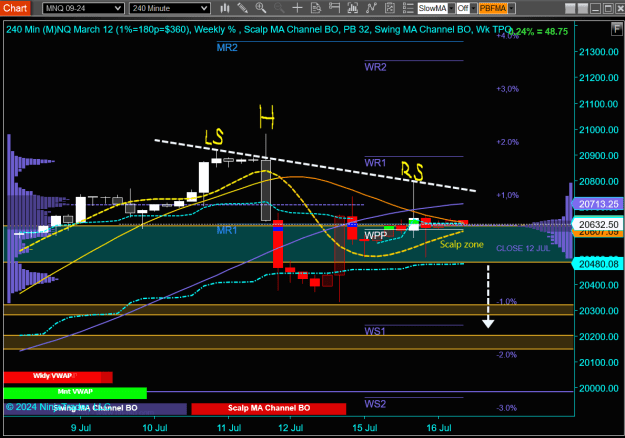Click the MR1 level label
The image size is (625, 438).
click(227, 230)
